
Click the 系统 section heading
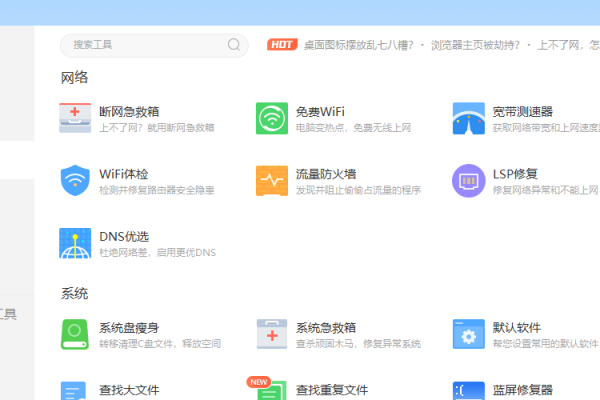point(74,294)
